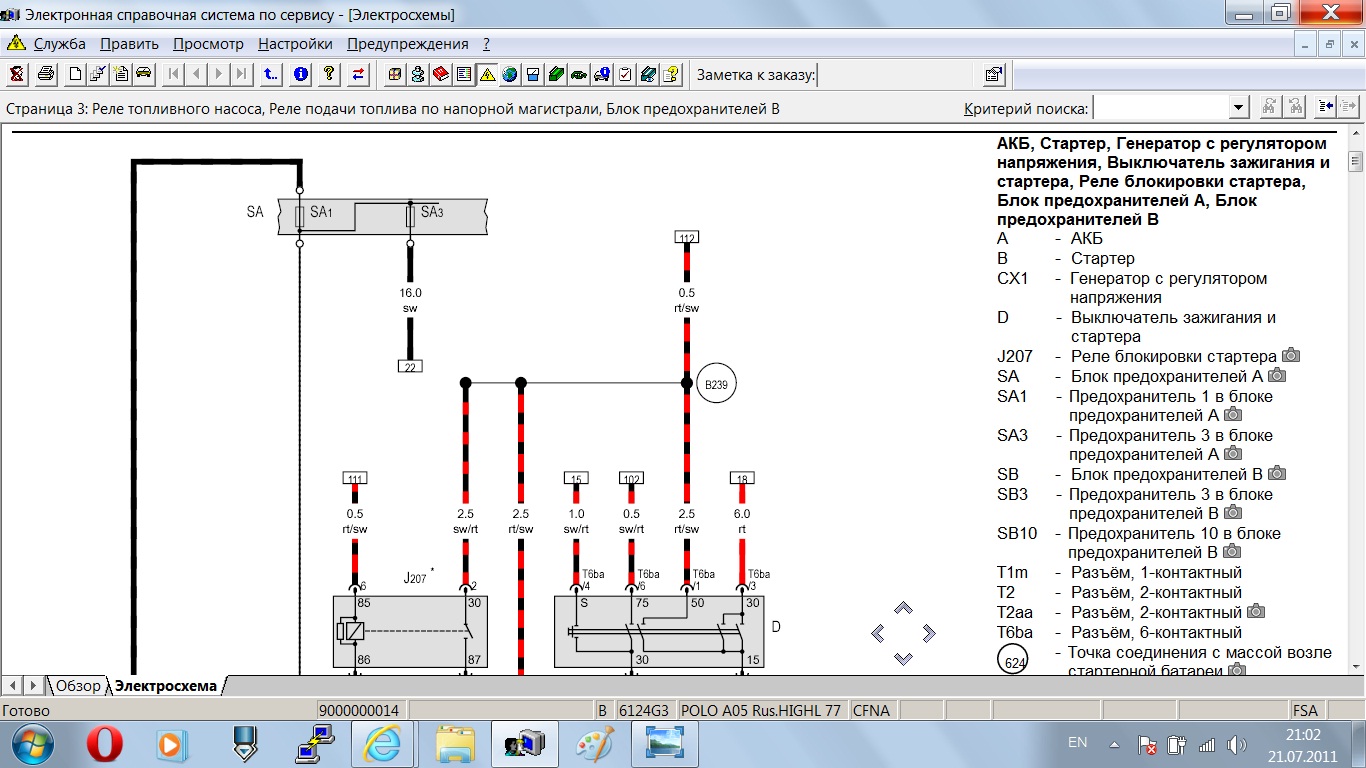Click the Заметка к заказу input field
The image size is (1366, 768).
tap(896, 74)
